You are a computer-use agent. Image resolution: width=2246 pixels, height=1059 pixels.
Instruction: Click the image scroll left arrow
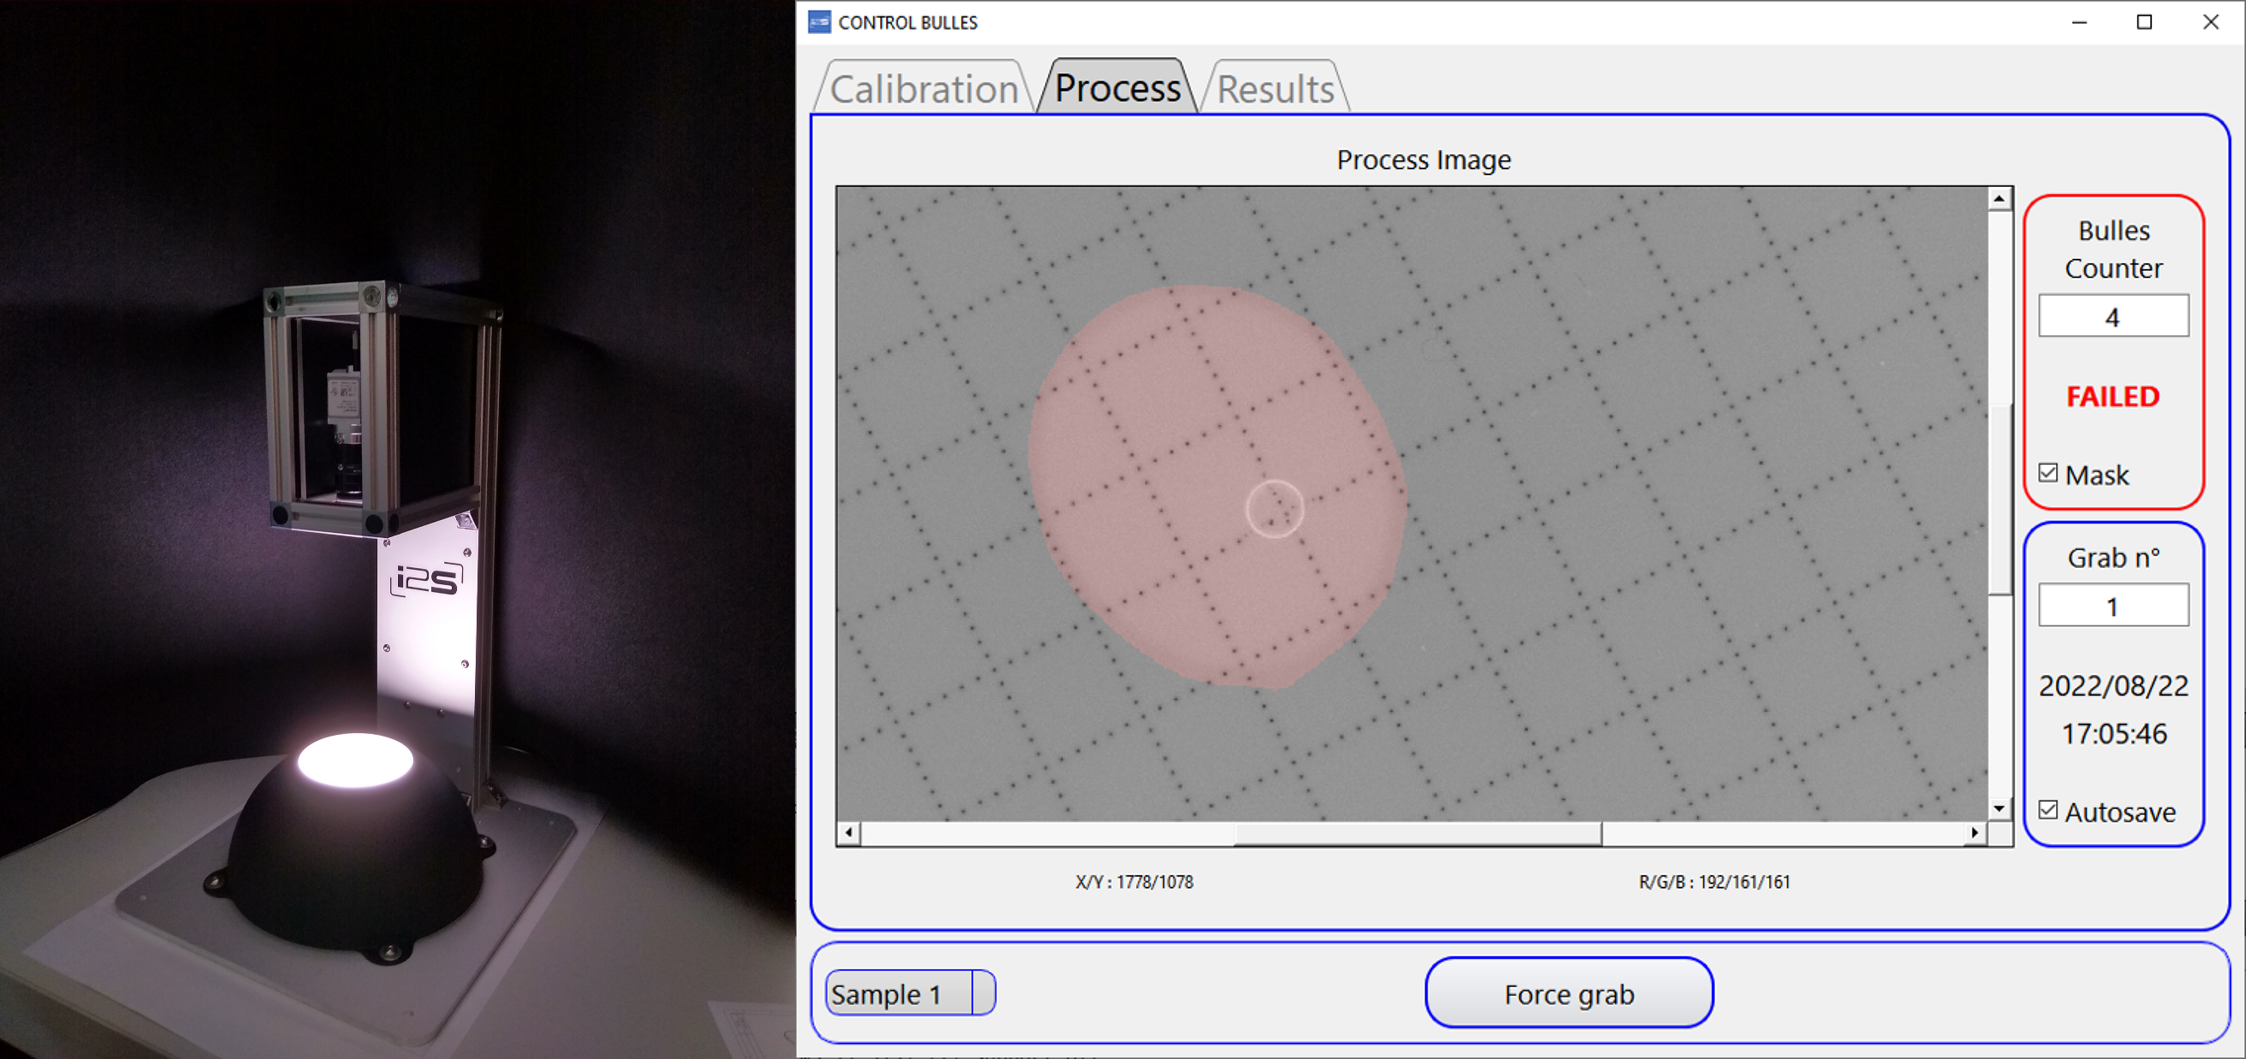(849, 832)
